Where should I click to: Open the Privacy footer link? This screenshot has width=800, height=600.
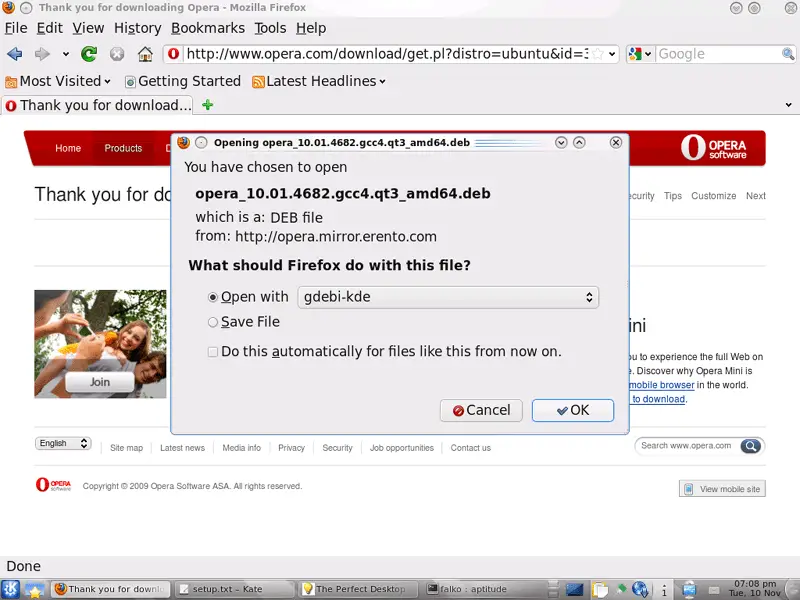pyautogui.click(x=291, y=448)
